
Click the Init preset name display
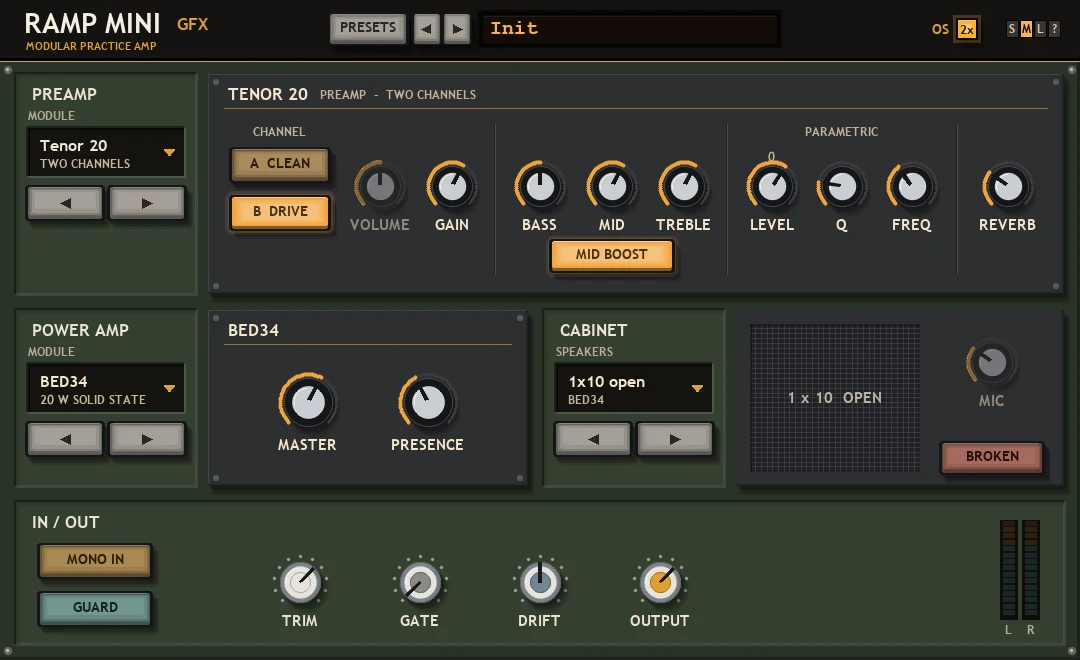coord(630,29)
